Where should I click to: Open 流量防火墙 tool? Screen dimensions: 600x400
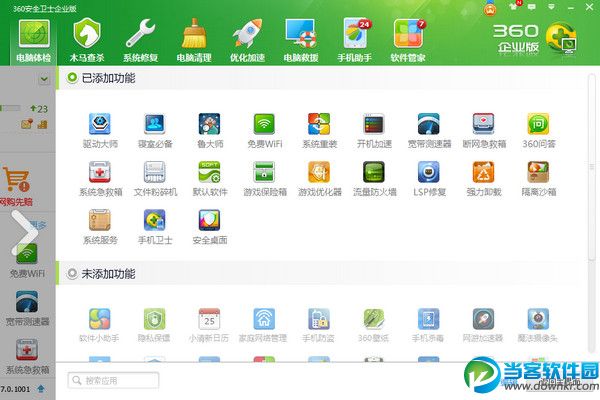pyautogui.click(x=374, y=179)
